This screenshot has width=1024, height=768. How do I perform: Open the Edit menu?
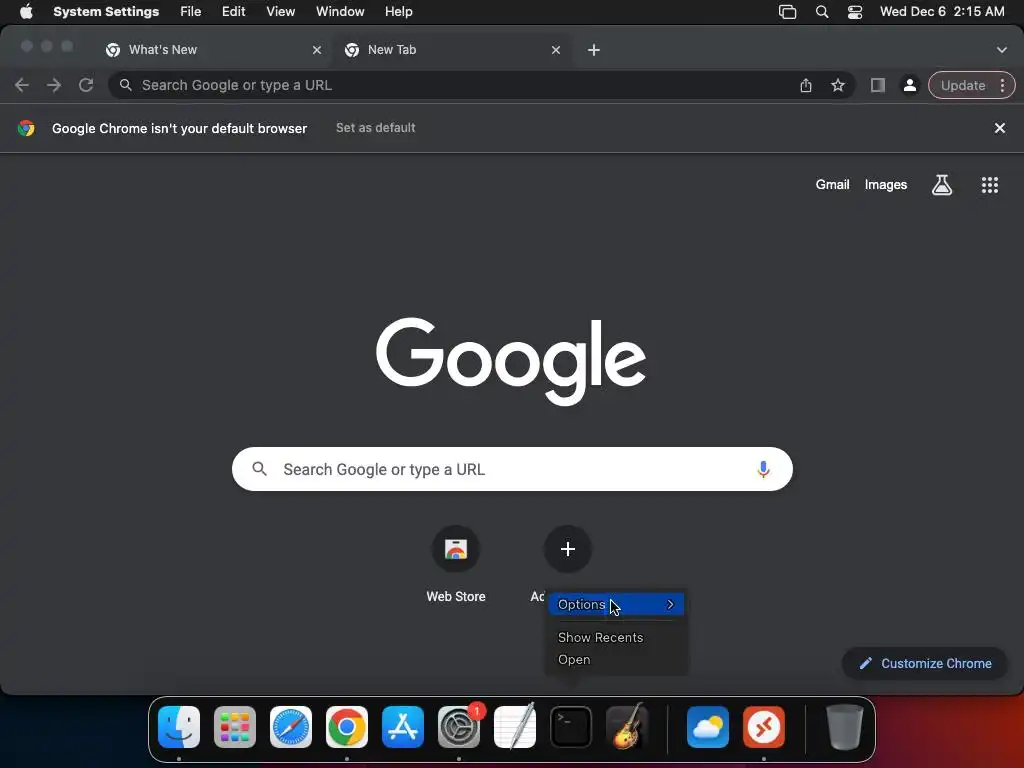(x=233, y=12)
